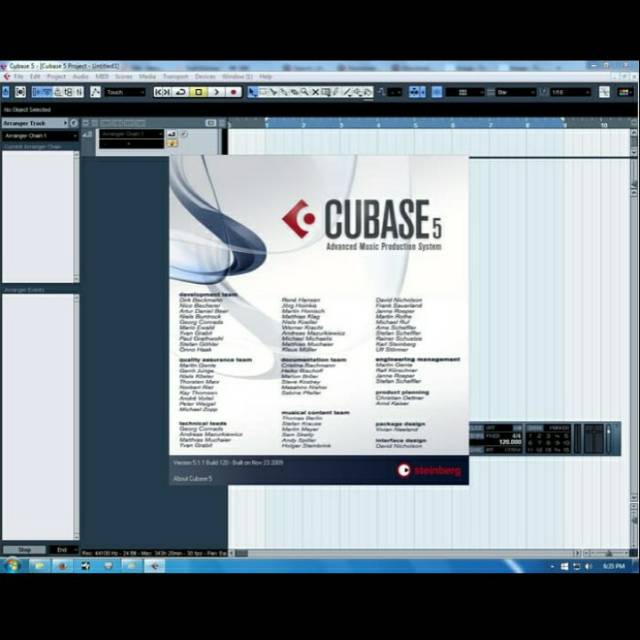Toggle round button right of track edit
640x640 pixels.
185,134
